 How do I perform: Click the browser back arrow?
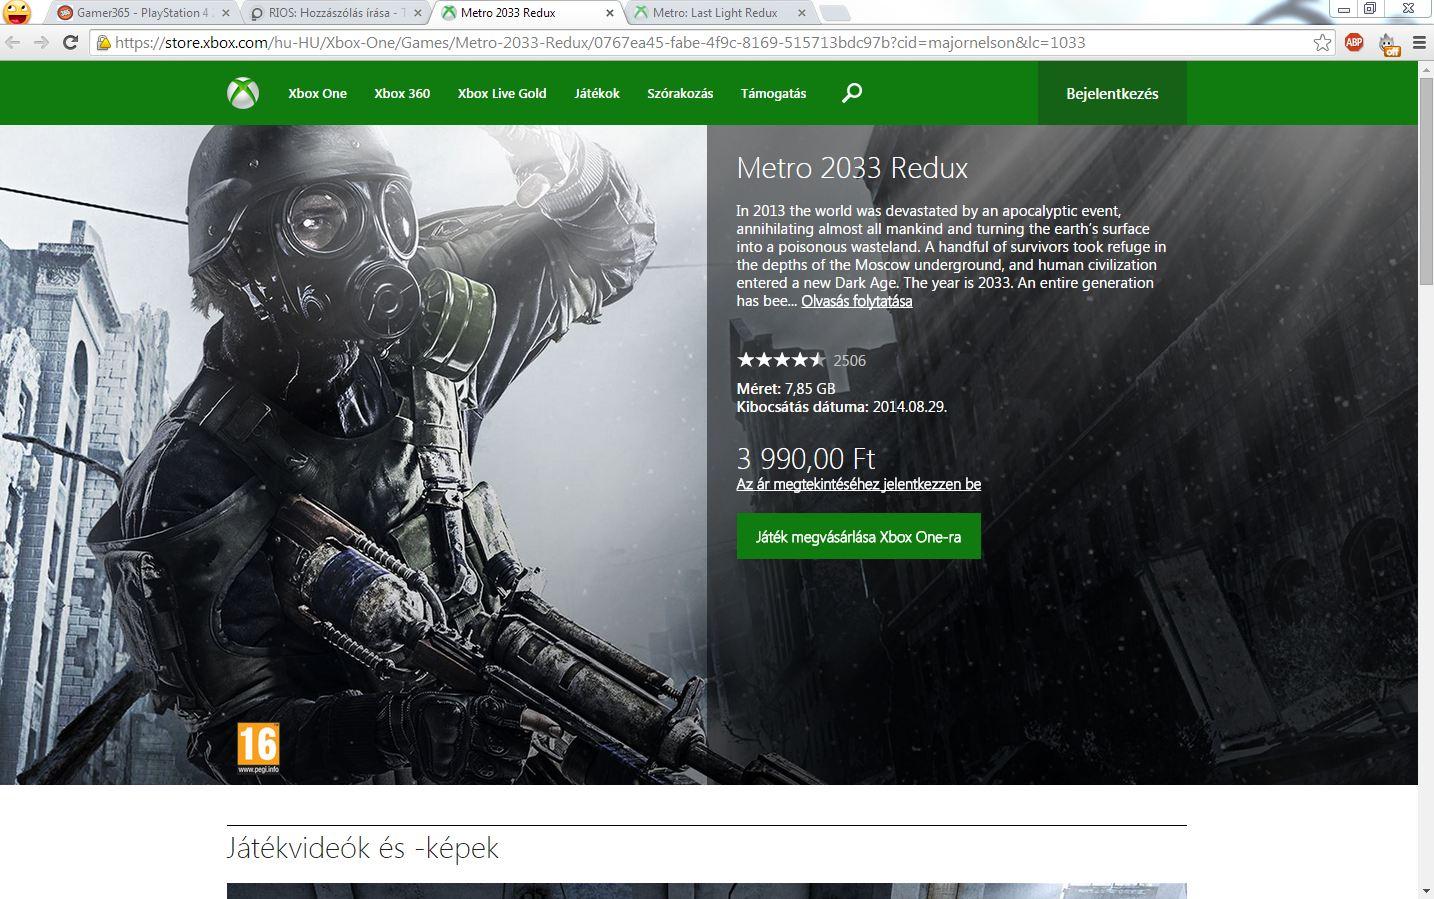(x=13, y=42)
